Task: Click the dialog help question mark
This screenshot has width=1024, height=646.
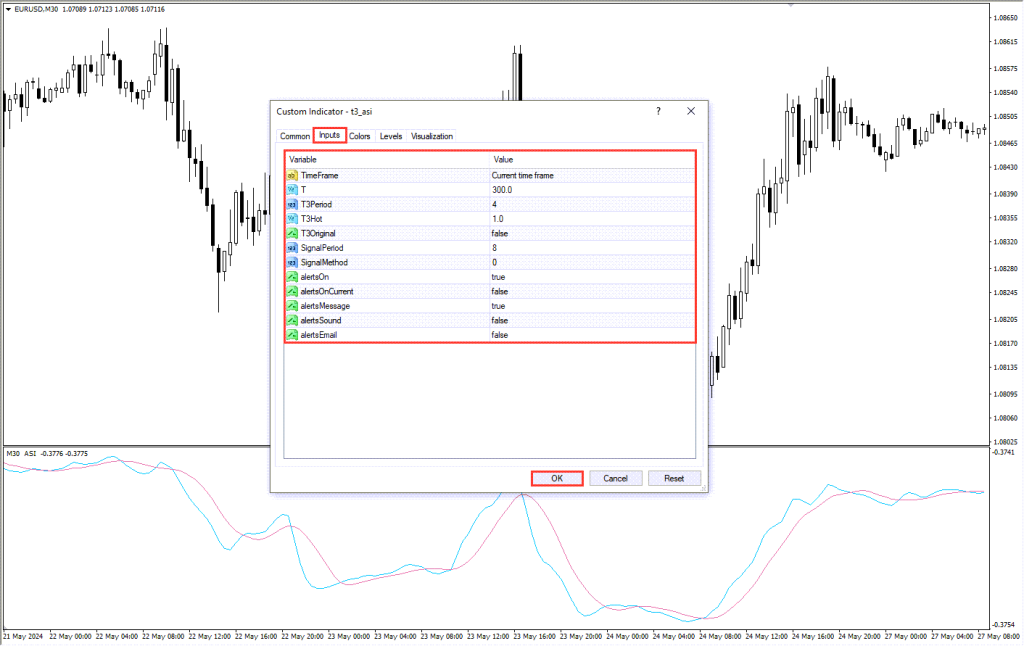Action: [658, 112]
